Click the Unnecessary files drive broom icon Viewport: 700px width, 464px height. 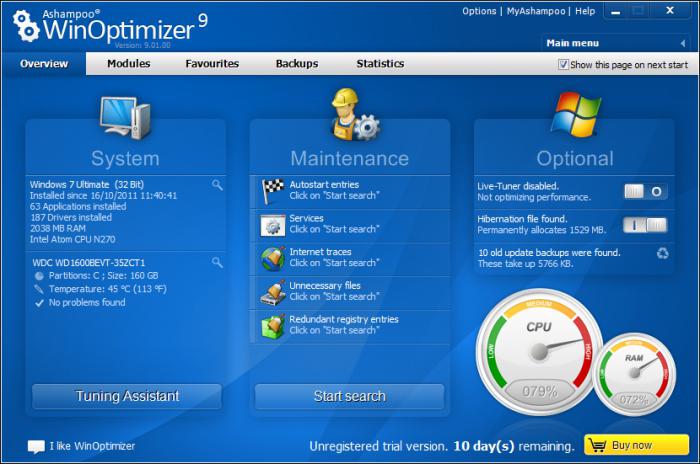[x=273, y=293]
